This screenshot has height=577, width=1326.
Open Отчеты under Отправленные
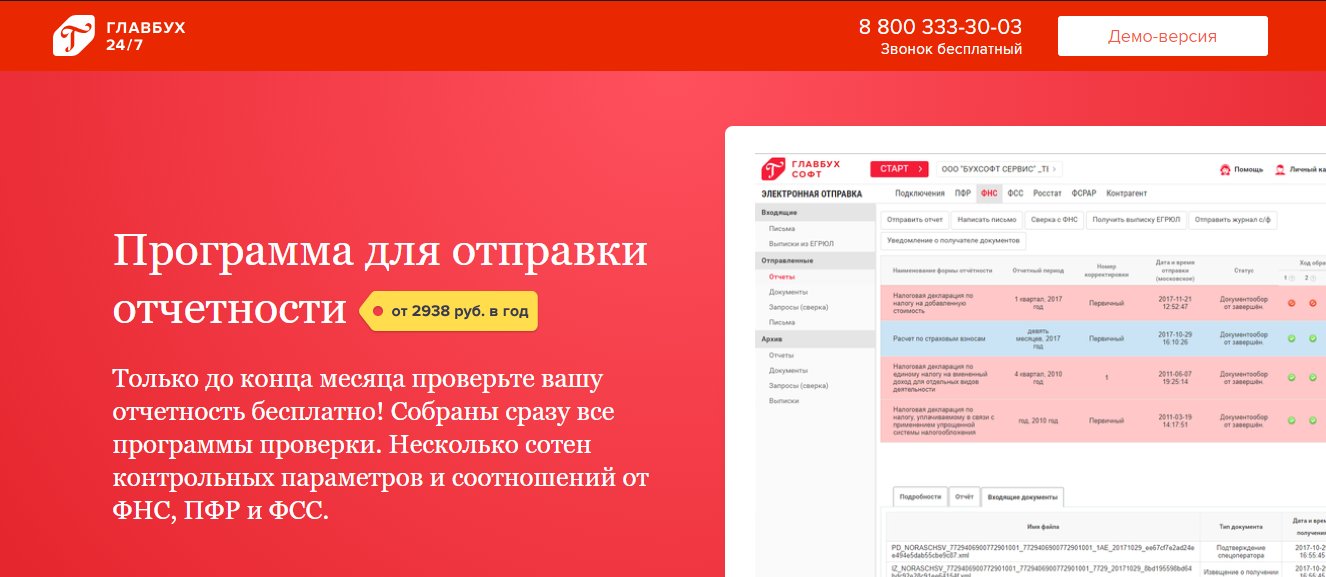(781, 276)
